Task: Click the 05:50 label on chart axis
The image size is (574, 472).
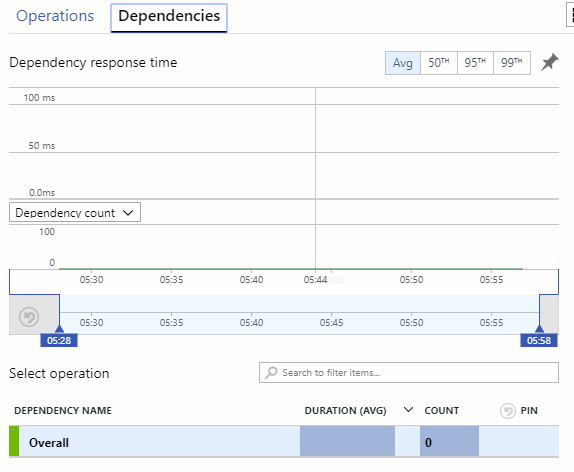Action: 411,280
